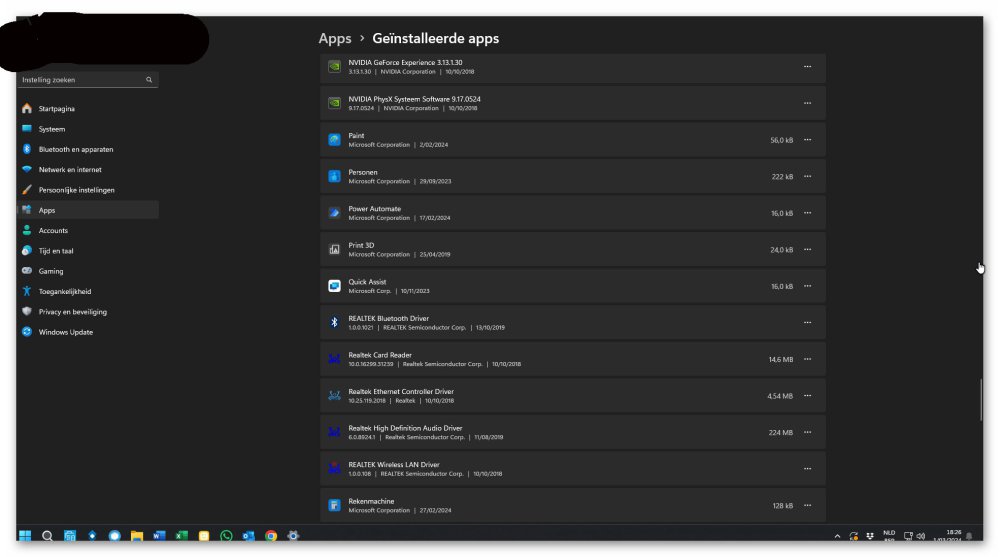
Task: Click the Quick Assist app icon
Action: point(335,286)
